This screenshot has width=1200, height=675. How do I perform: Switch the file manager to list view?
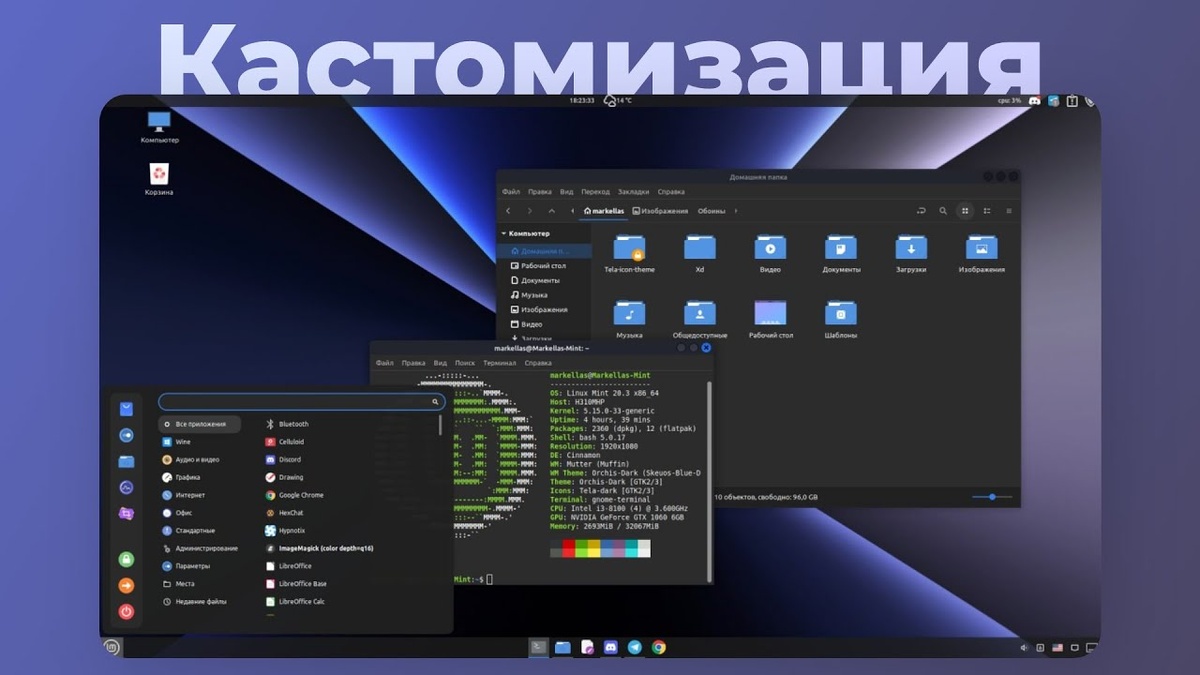[987, 211]
